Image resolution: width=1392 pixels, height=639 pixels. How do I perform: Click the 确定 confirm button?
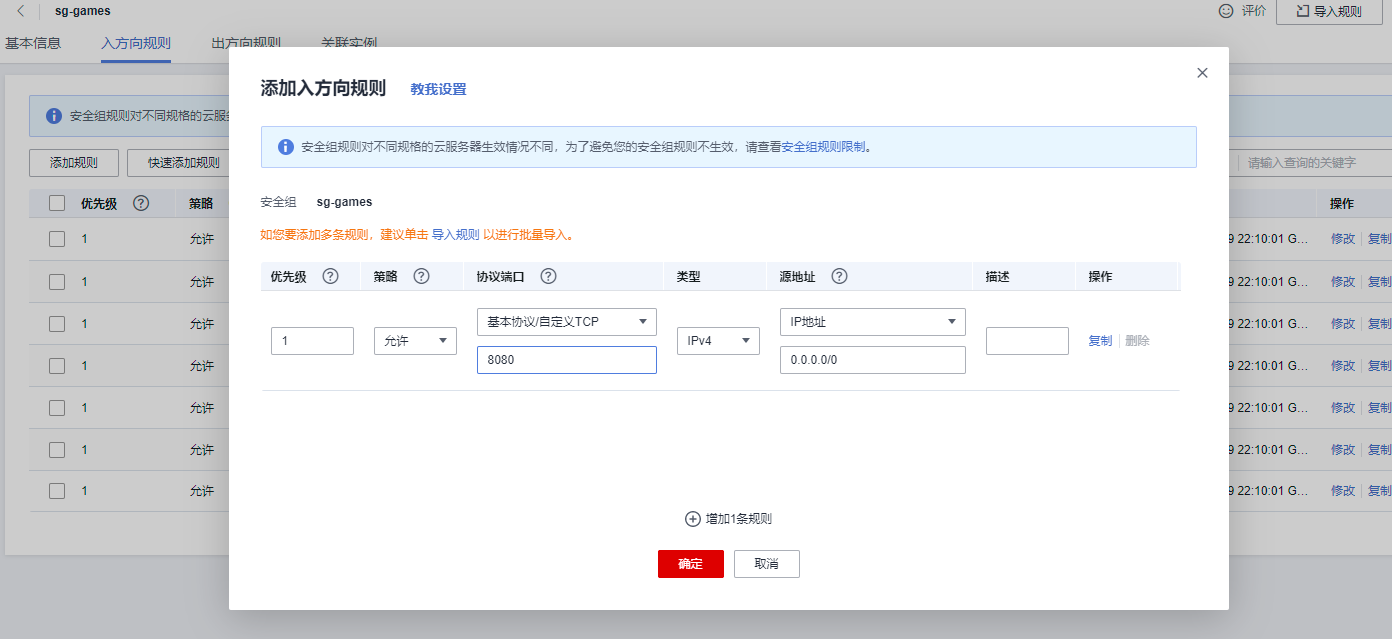click(691, 564)
